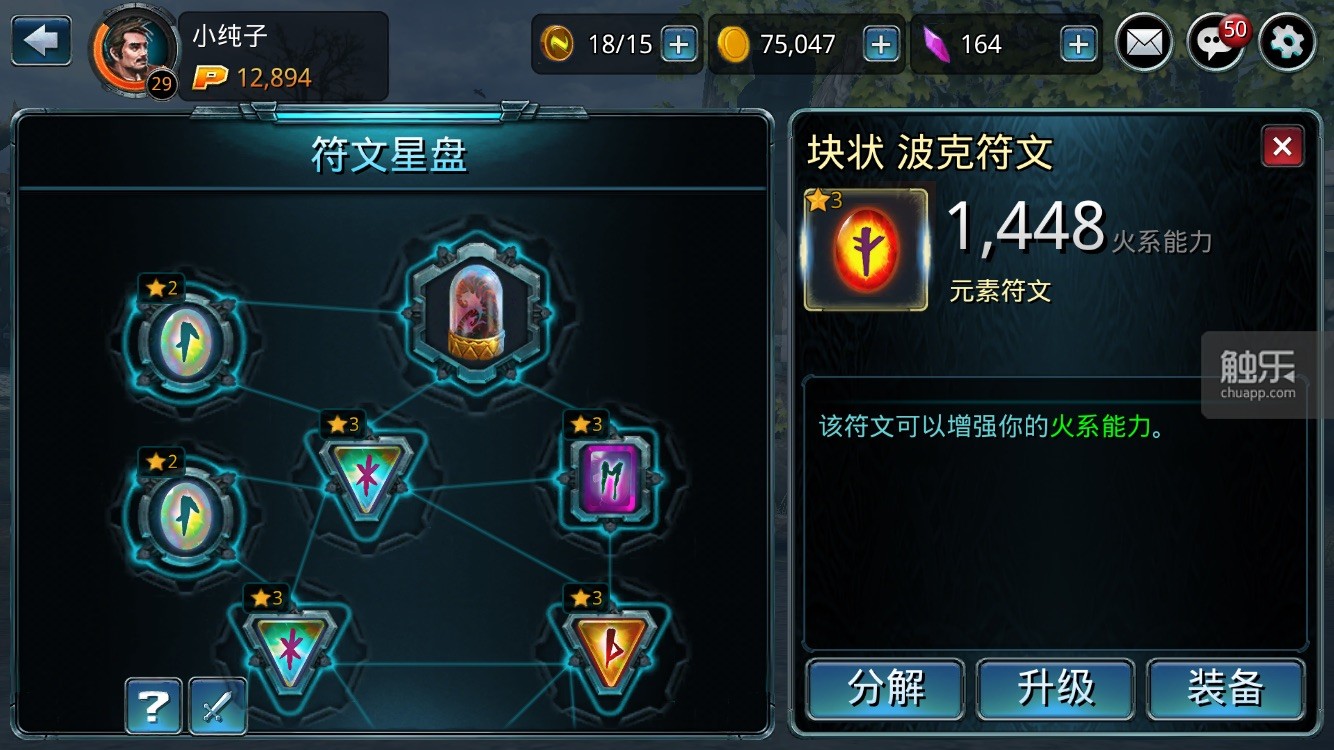
Task: Click the sword icon button
Action: [x=217, y=706]
